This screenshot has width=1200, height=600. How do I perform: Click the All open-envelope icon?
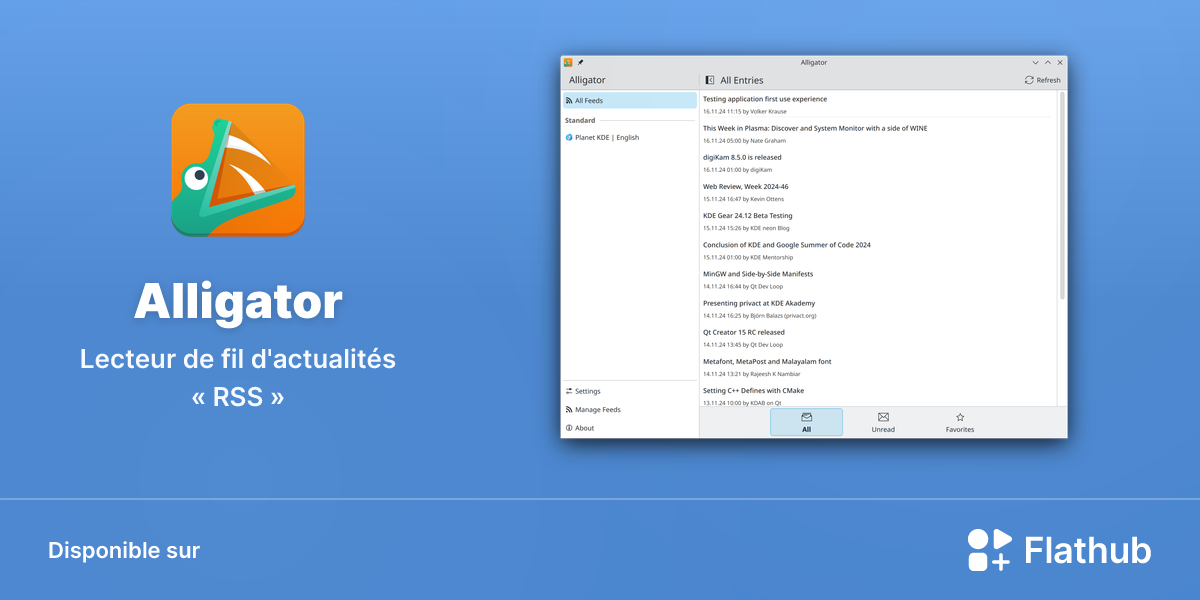(x=806, y=417)
